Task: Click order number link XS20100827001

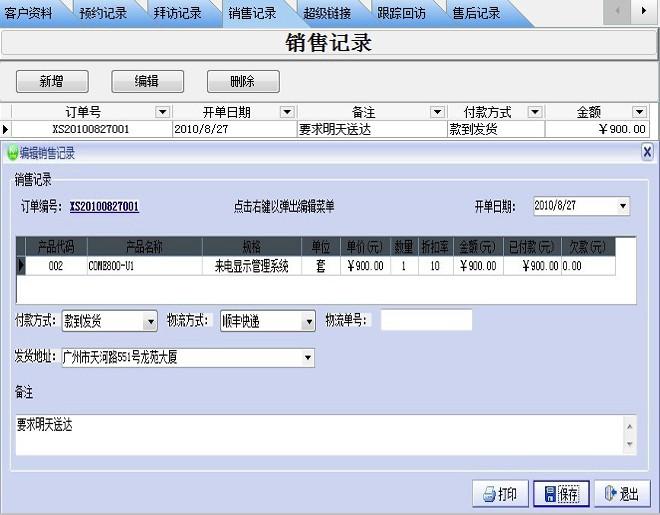Action: (x=104, y=207)
